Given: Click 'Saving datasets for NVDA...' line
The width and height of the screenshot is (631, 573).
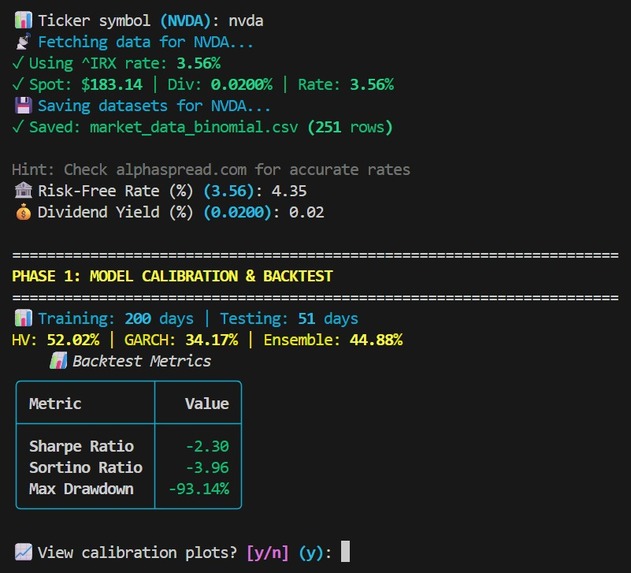Looking at the screenshot, I should [154, 106].
